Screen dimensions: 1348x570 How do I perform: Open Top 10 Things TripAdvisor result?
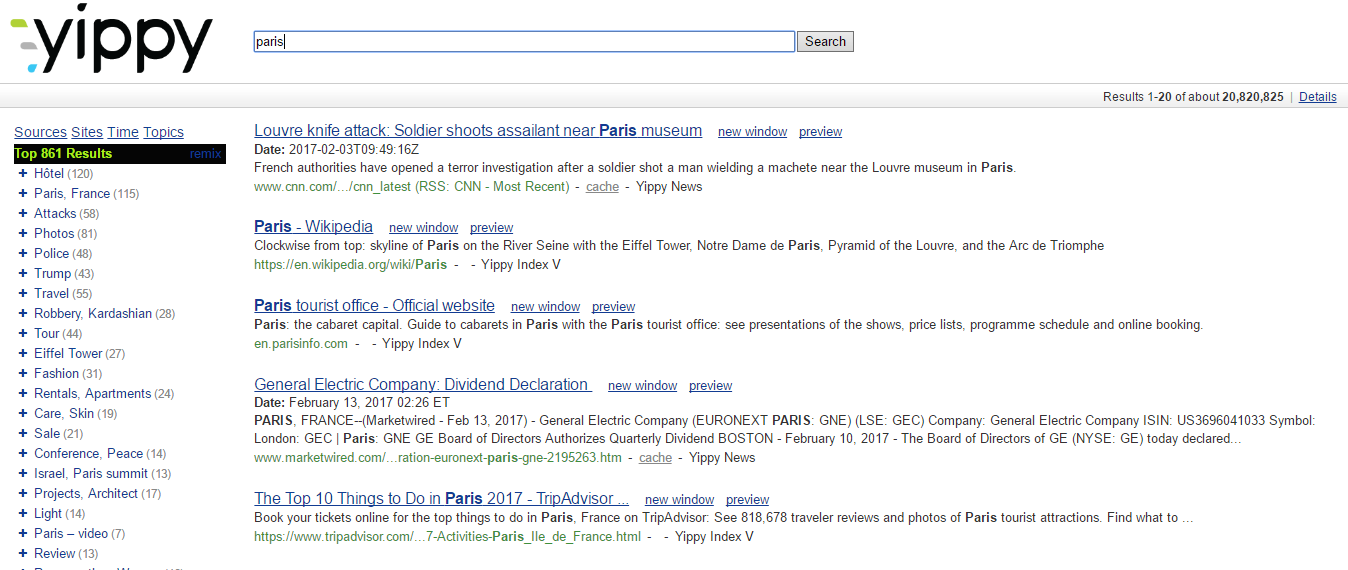[441, 499]
